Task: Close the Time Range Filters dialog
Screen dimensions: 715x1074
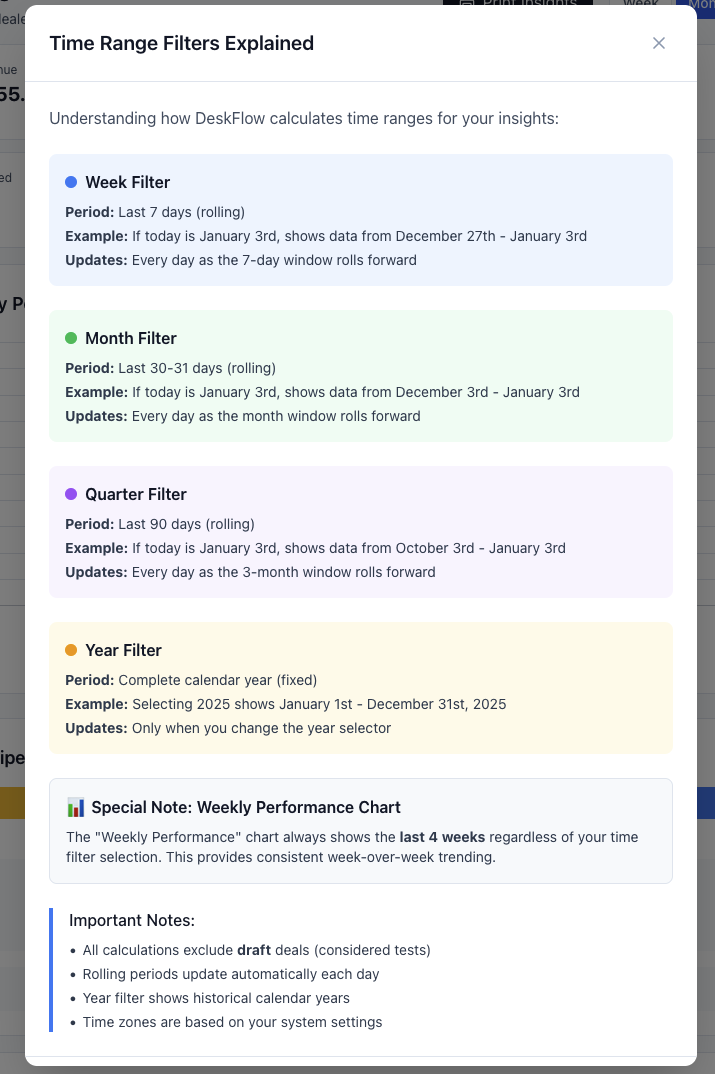Action: tap(658, 43)
